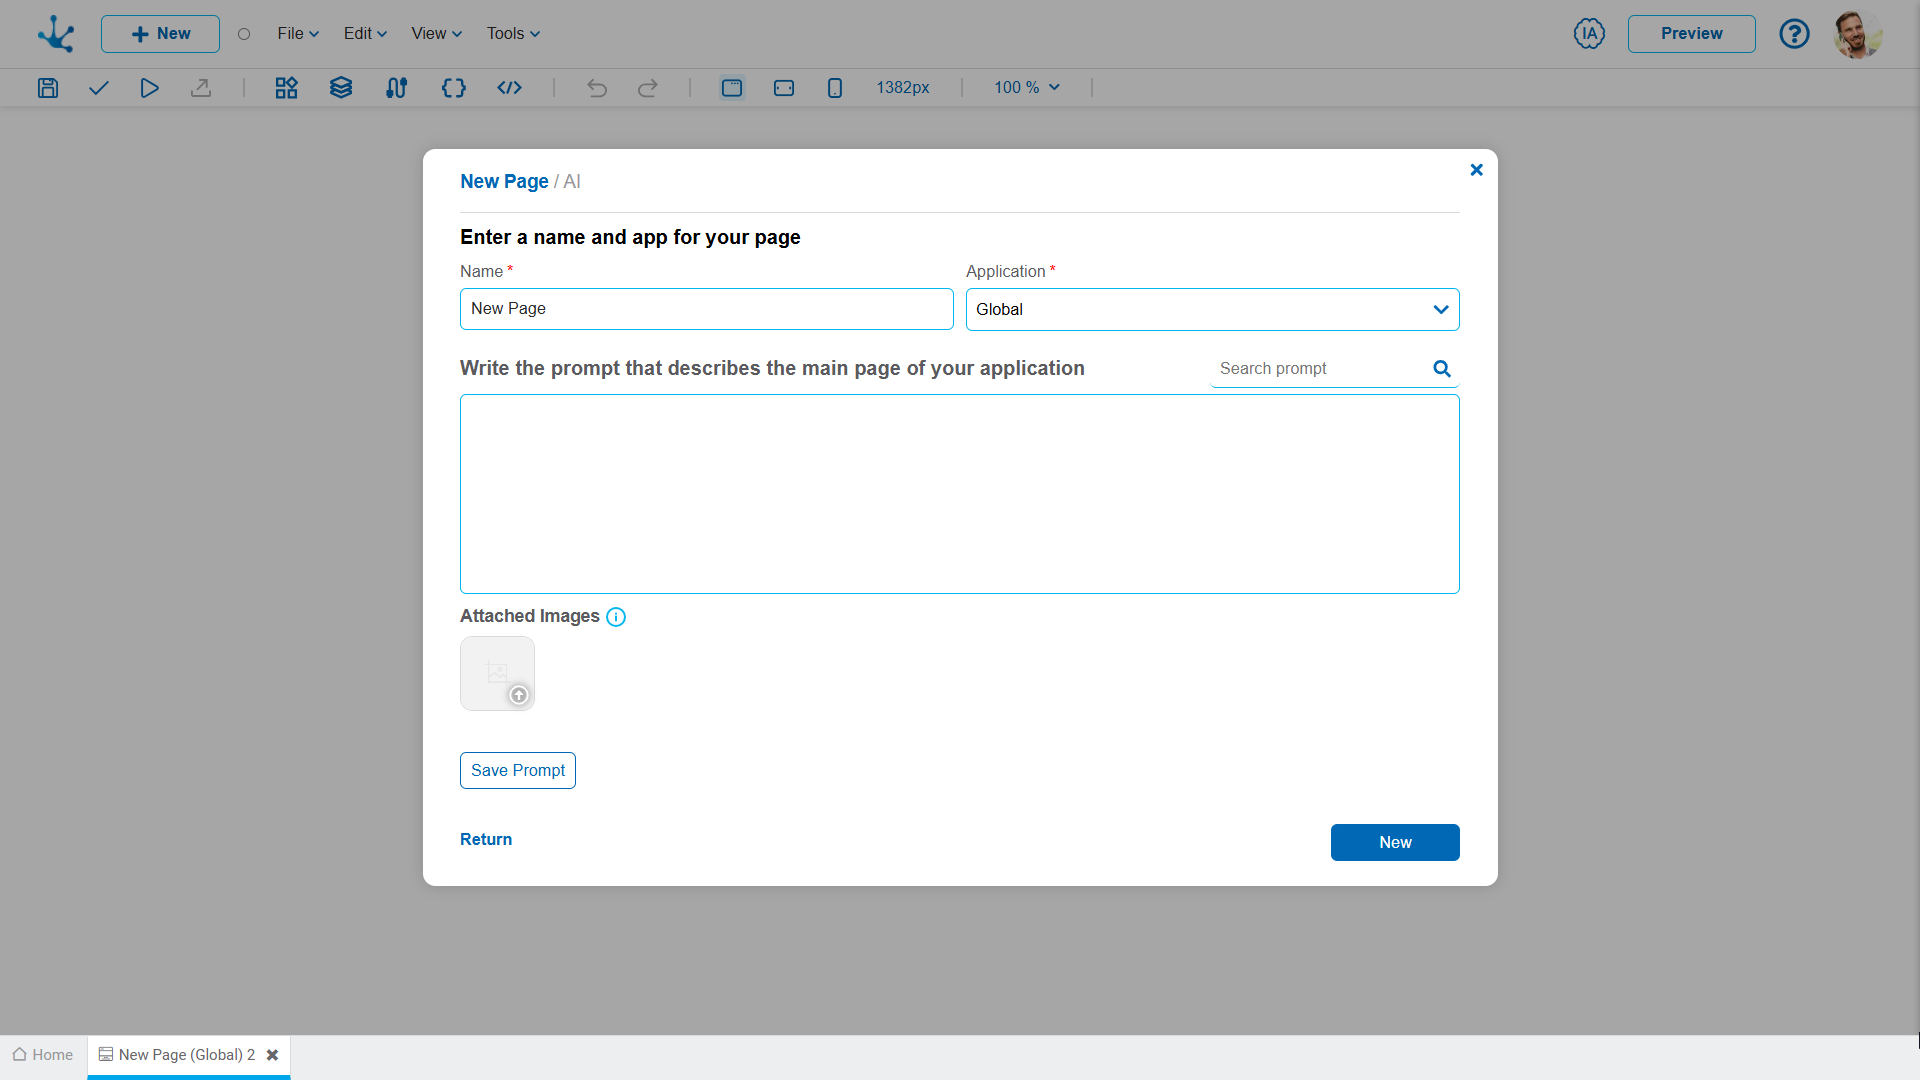
Task: View the page source code icon
Action: [x=509, y=88]
